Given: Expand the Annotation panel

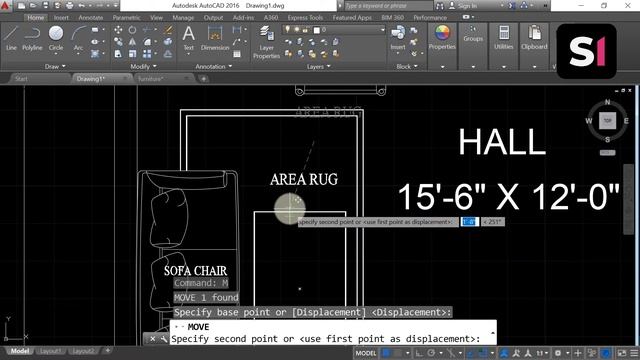Looking at the screenshot, I should pos(213,67).
